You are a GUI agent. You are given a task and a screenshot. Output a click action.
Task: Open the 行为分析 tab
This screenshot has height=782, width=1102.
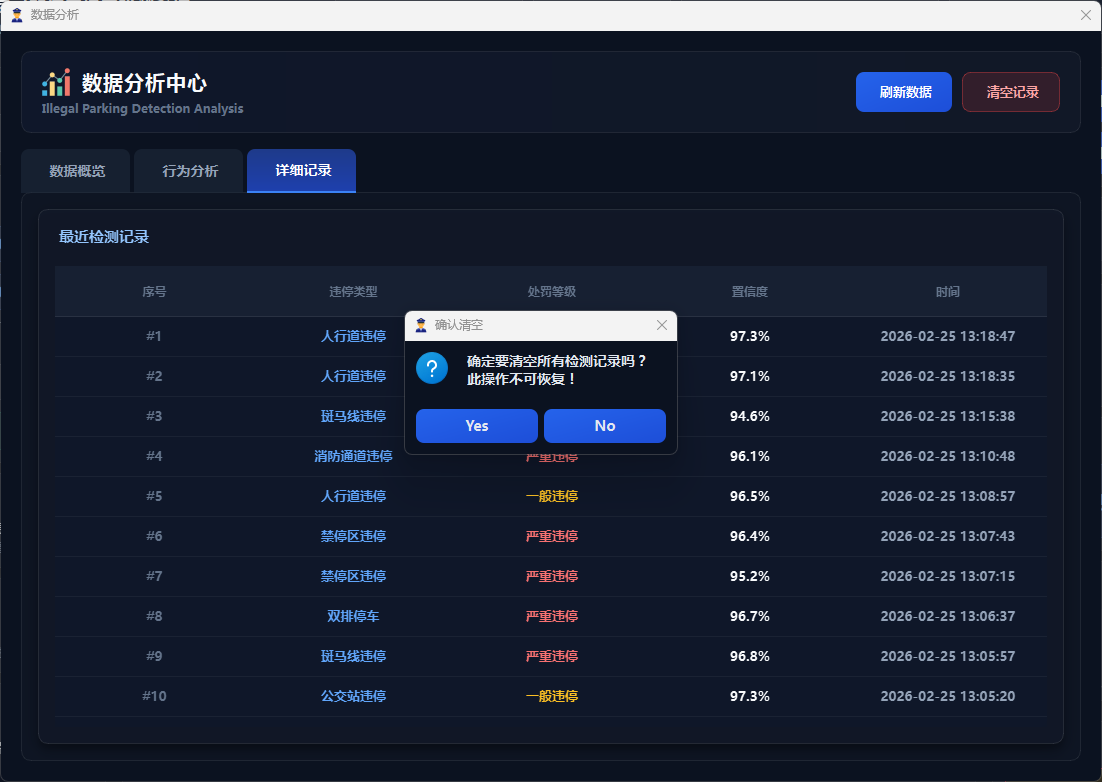point(190,171)
